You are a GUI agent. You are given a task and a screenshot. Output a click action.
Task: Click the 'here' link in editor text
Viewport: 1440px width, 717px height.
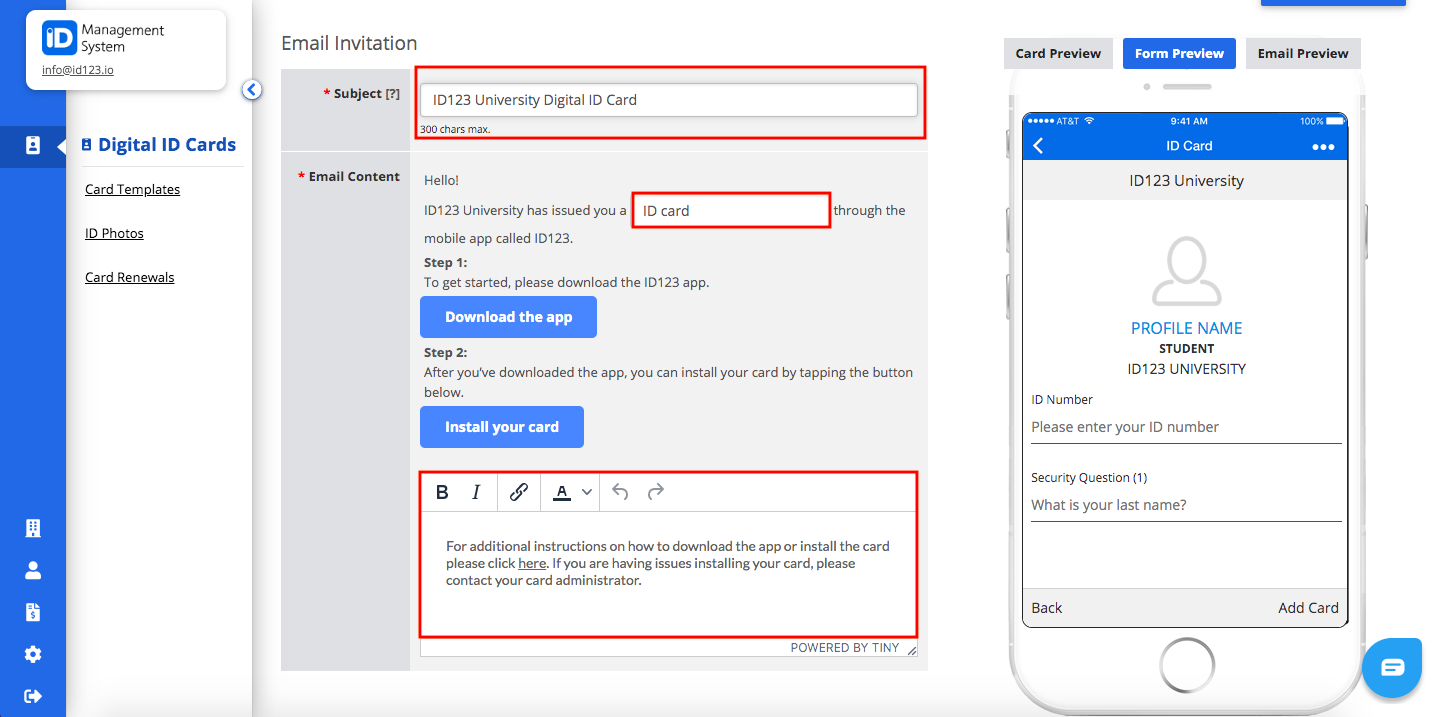coord(532,563)
